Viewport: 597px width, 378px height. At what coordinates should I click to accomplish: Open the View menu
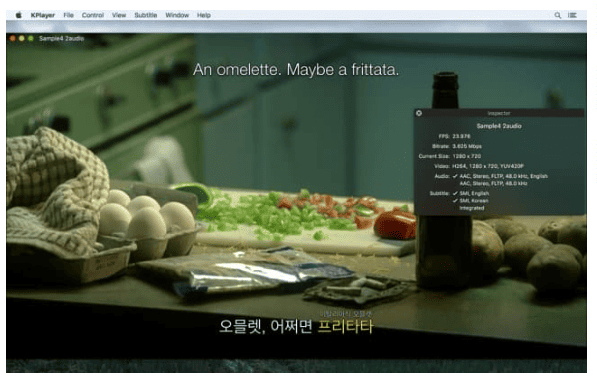click(119, 15)
